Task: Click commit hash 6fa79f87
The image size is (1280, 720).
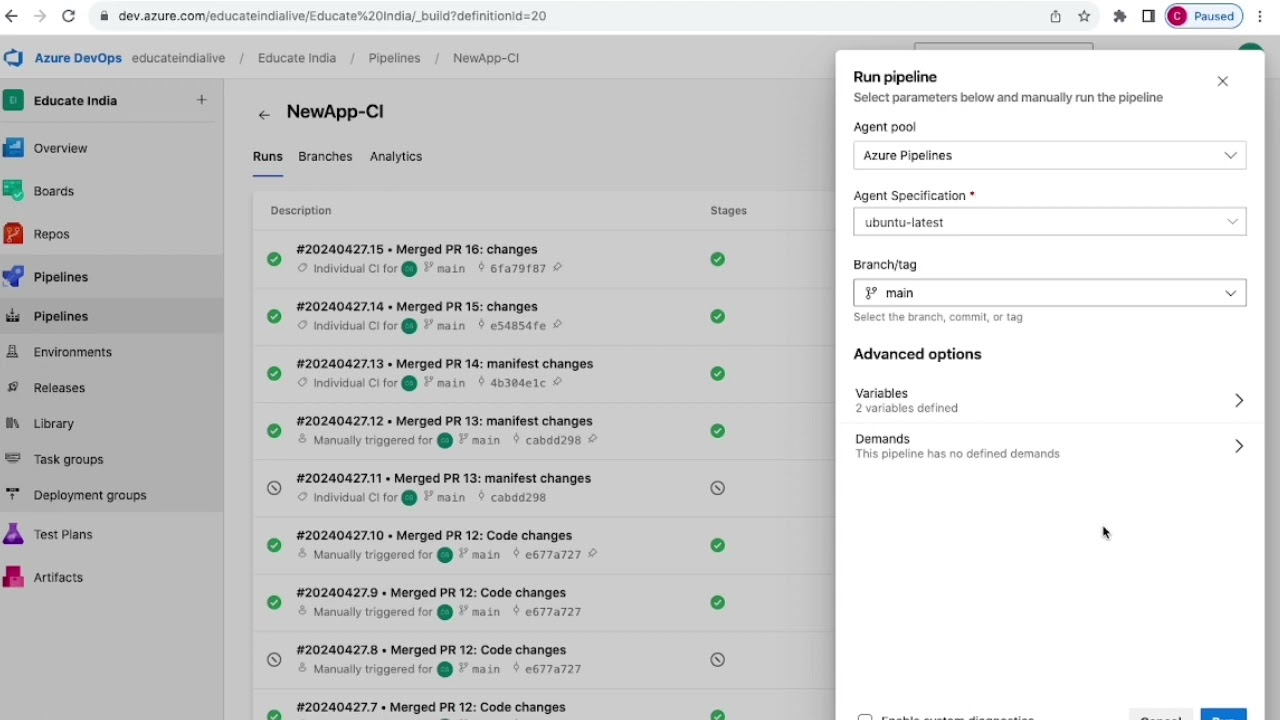Action: click(517, 269)
